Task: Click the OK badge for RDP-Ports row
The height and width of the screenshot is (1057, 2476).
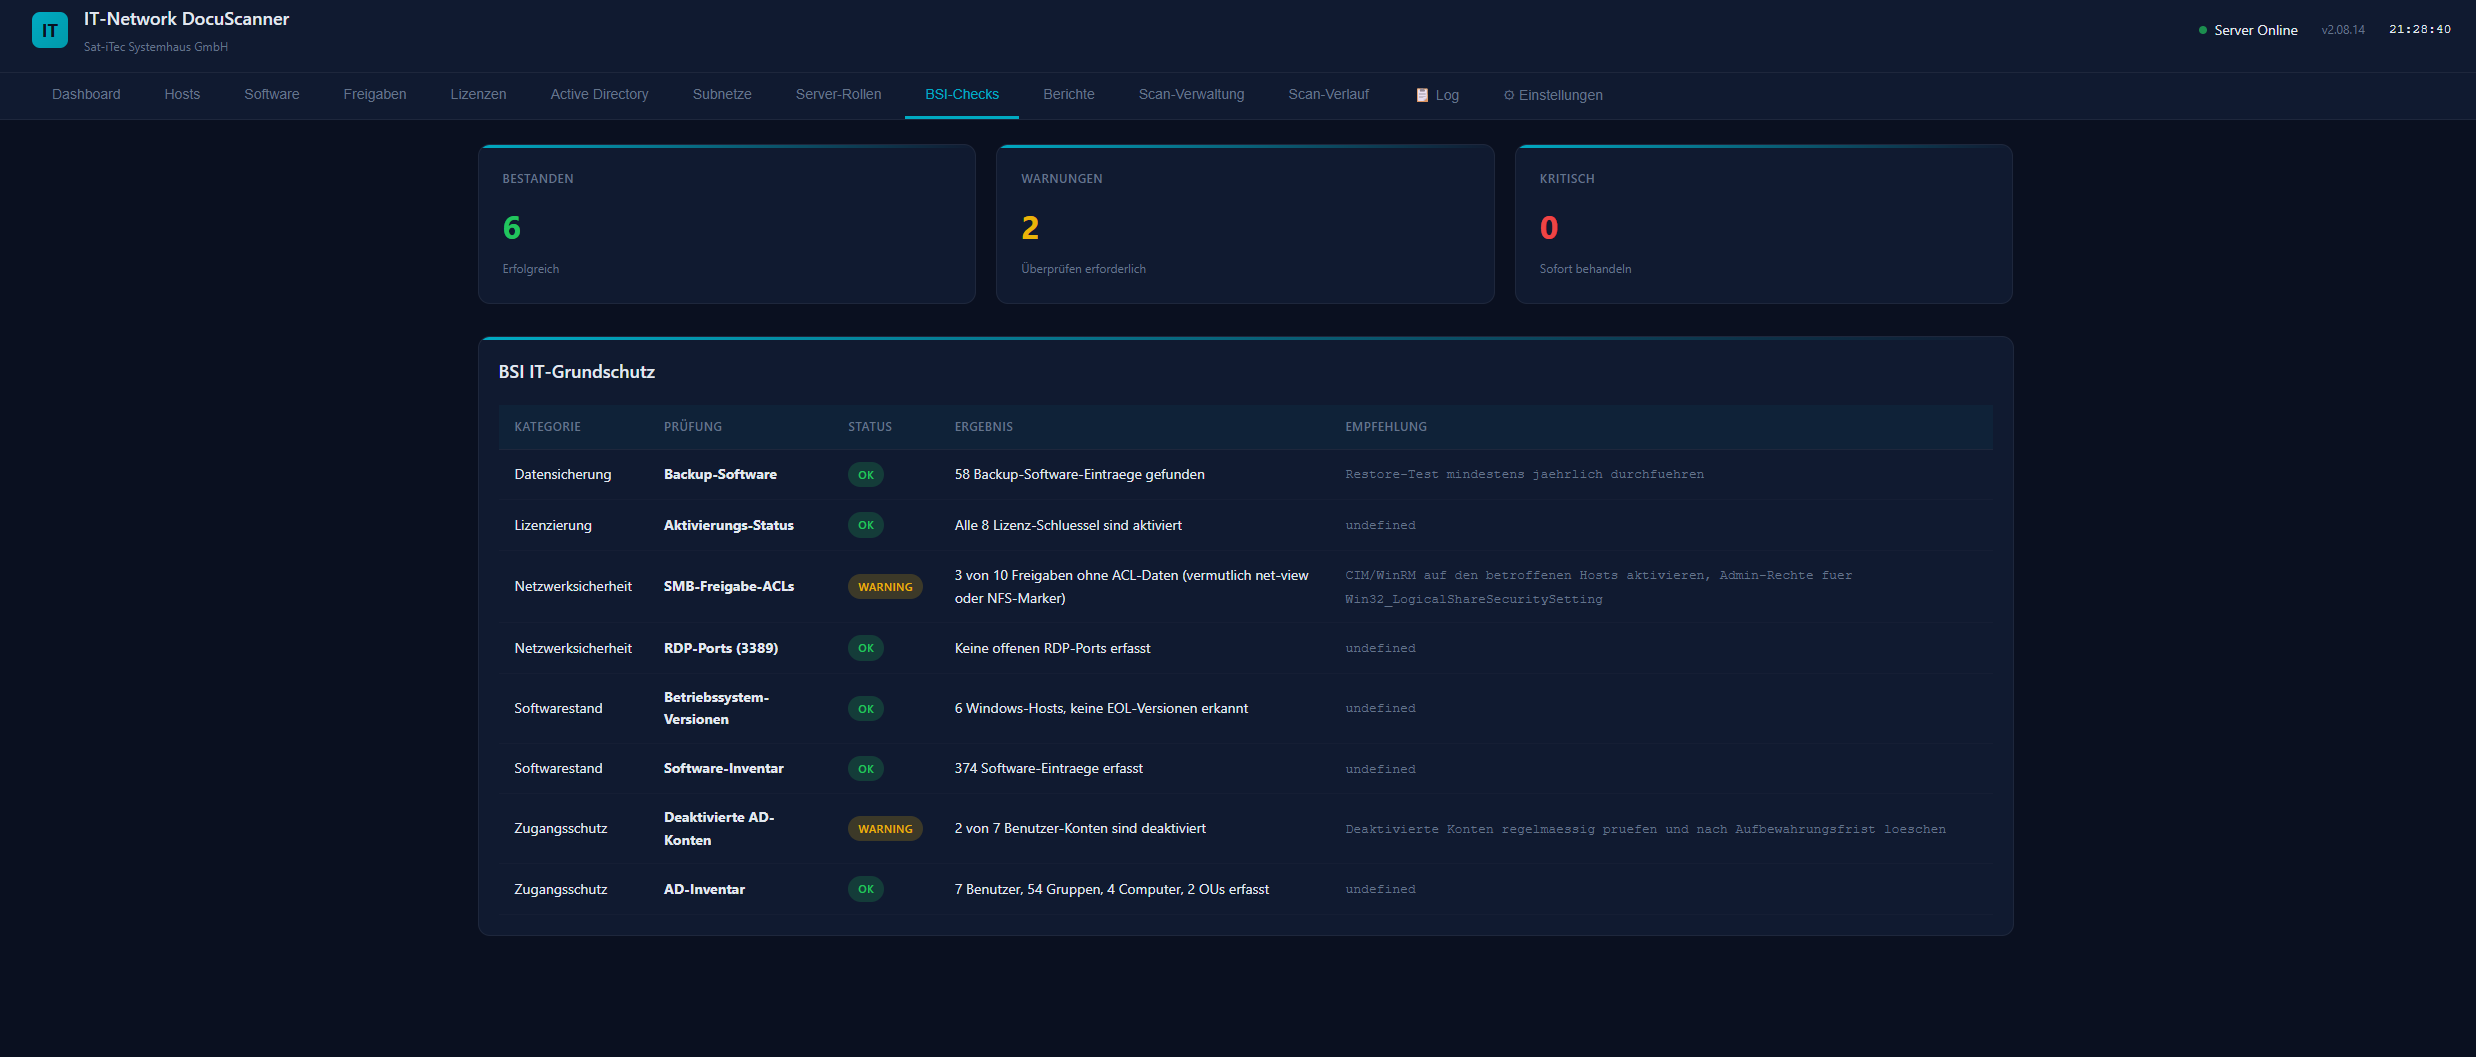Action: [x=865, y=648]
